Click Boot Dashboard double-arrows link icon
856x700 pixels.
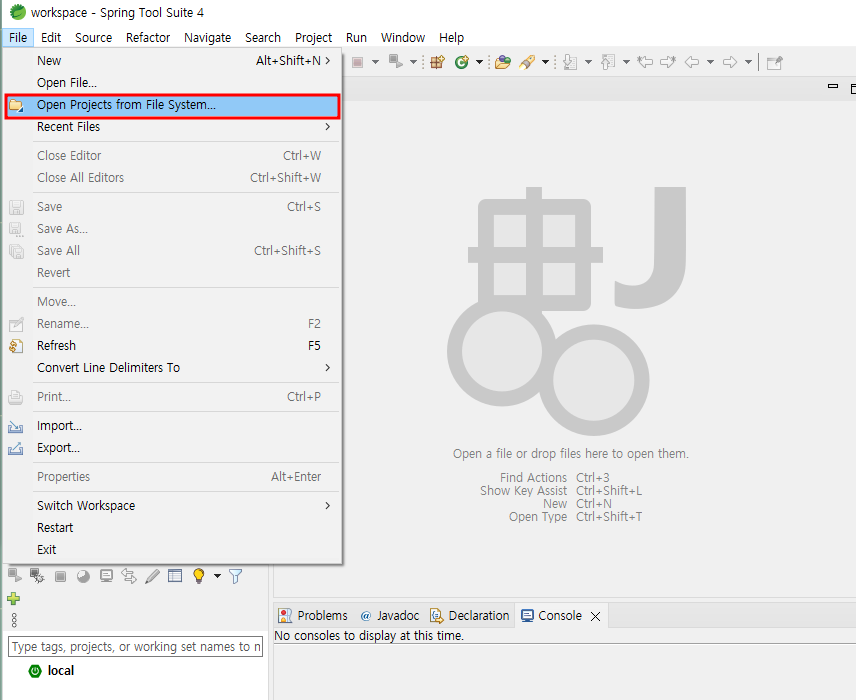coord(129,576)
